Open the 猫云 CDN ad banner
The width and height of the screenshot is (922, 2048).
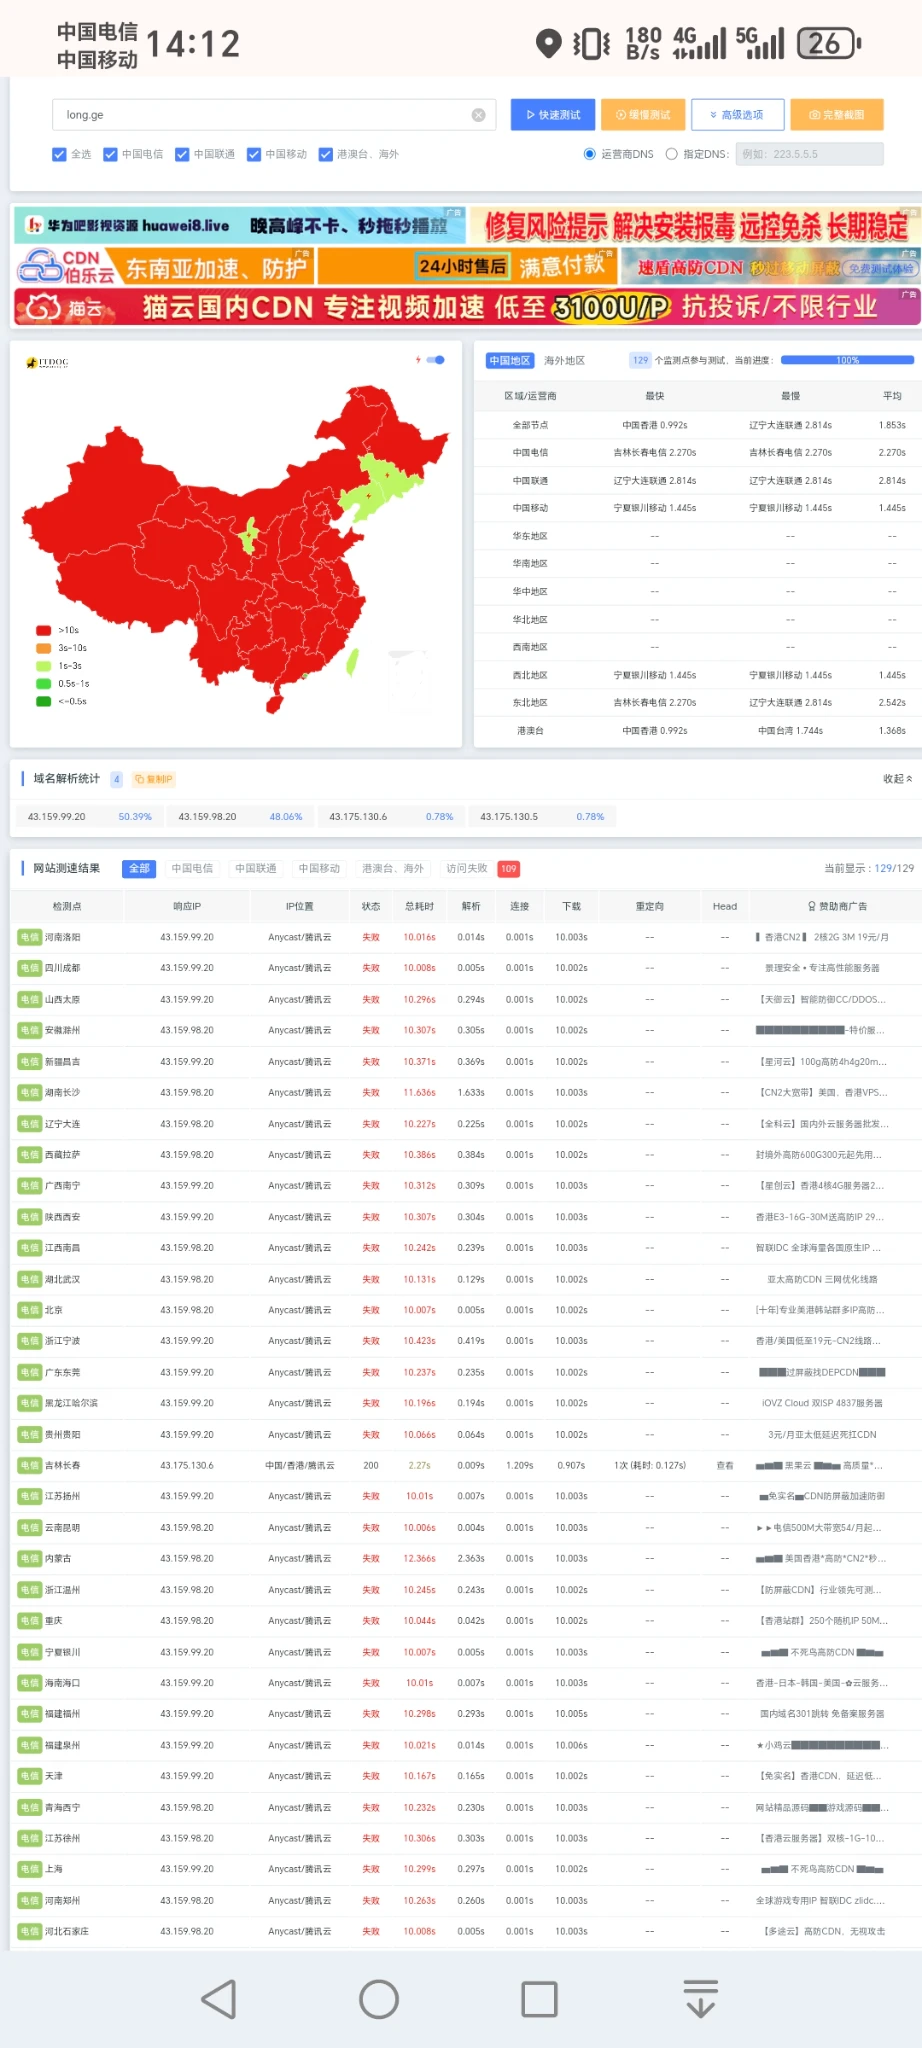pos(466,307)
